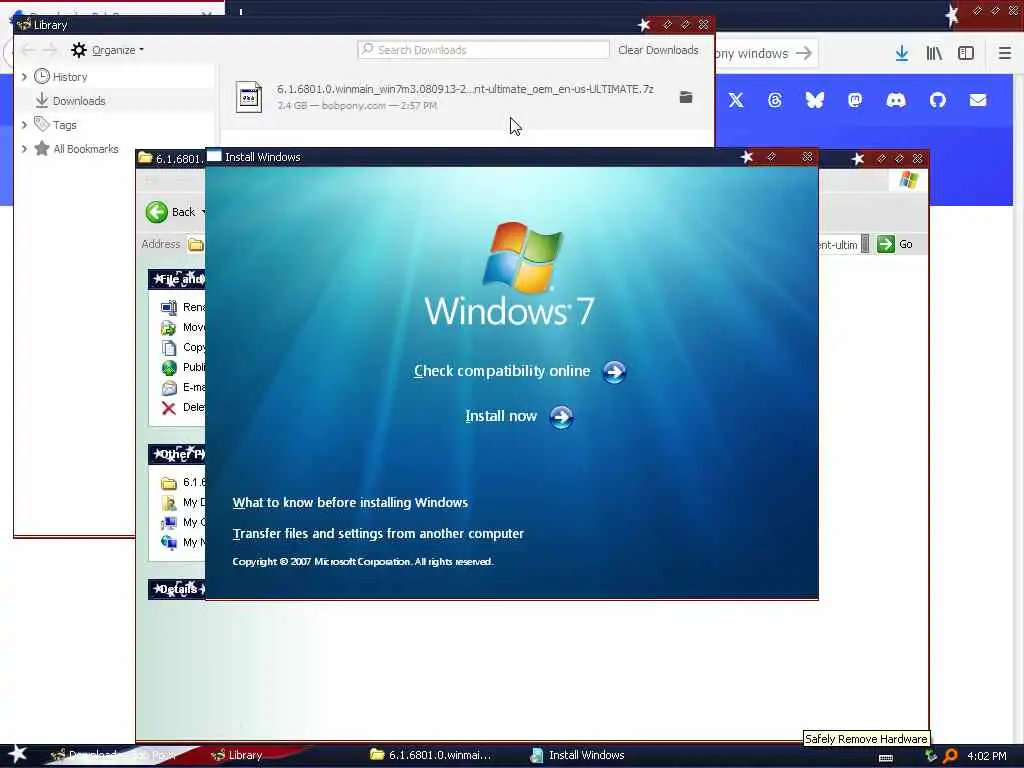This screenshot has width=1024, height=768.
Task: Click the Clear Downloads button
Action: [658, 50]
